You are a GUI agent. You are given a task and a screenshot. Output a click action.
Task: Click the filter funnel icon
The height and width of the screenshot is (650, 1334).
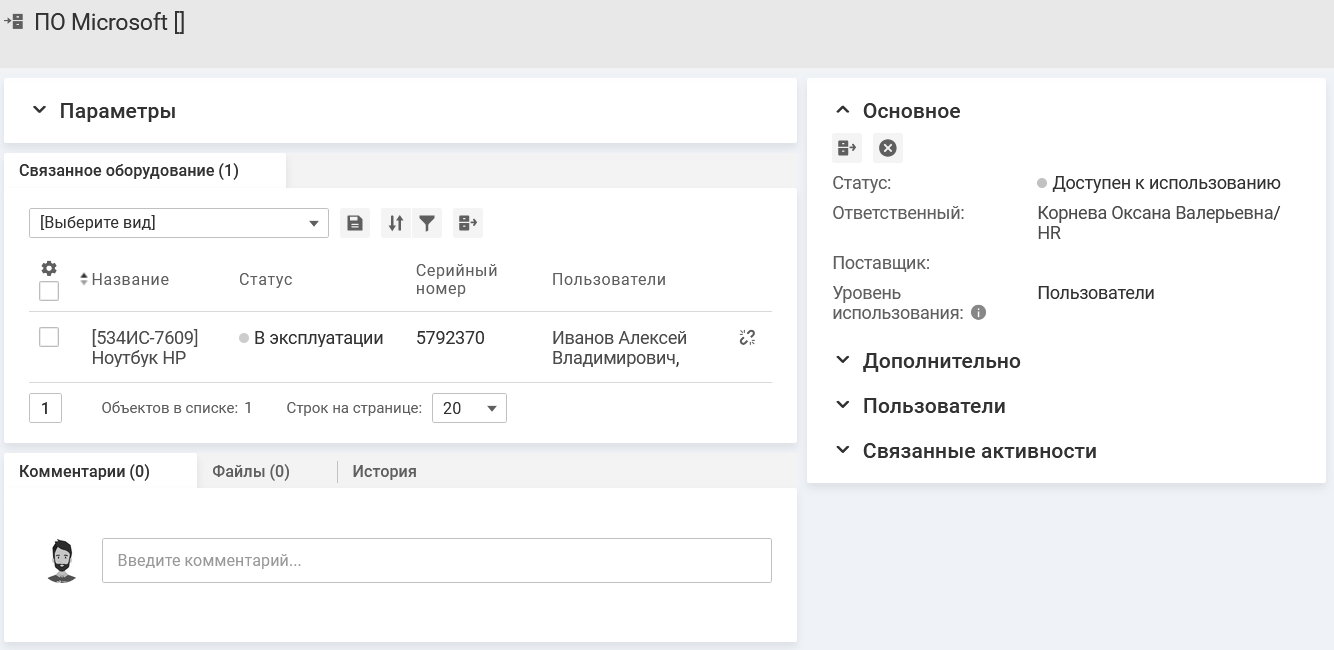click(x=427, y=223)
